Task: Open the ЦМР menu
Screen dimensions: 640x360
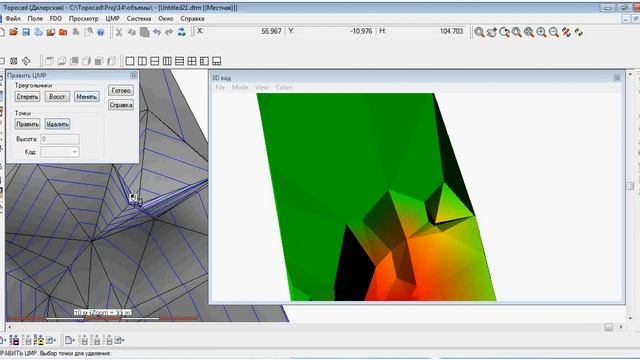Action: click(112, 19)
